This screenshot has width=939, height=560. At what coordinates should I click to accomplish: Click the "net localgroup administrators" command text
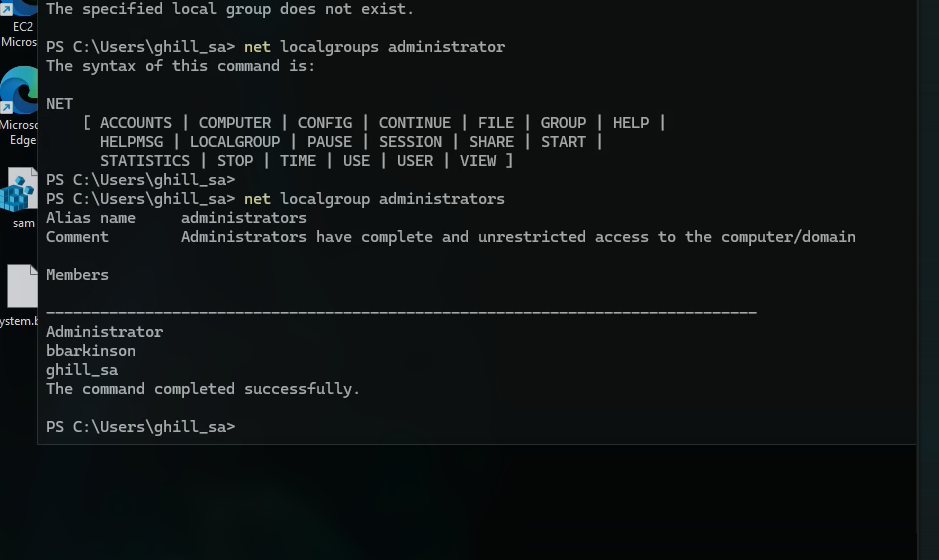tap(374, 199)
